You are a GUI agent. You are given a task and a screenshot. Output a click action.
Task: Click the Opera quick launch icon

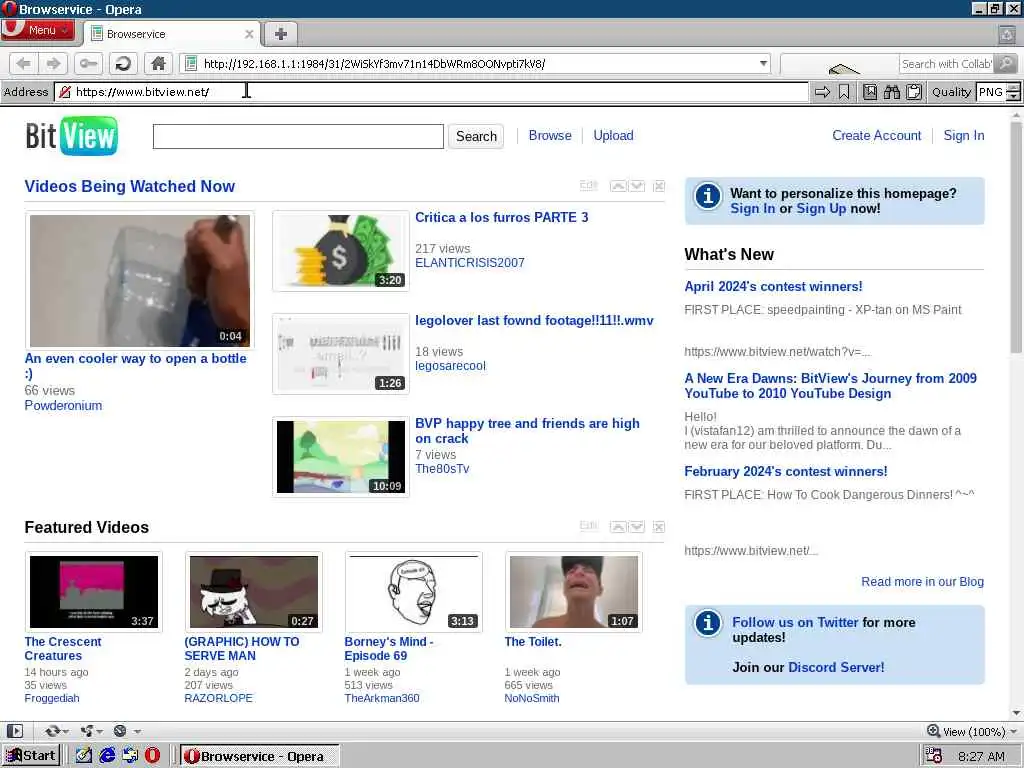click(x=153, y=756)
